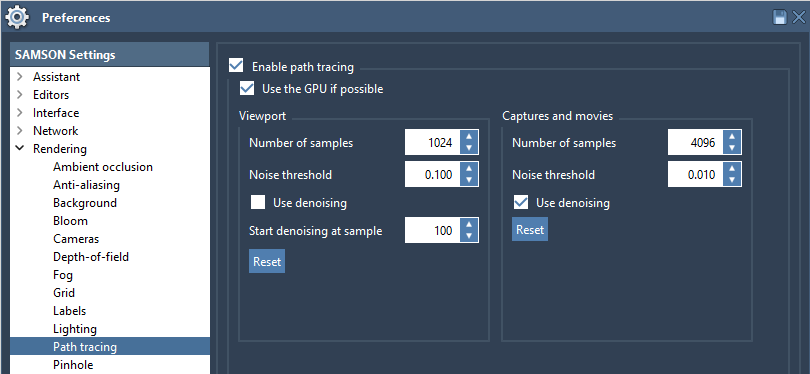Disable the Enable path tracing checkbox
This screenshot has width=810, height=374.
[x=236, y=66]
